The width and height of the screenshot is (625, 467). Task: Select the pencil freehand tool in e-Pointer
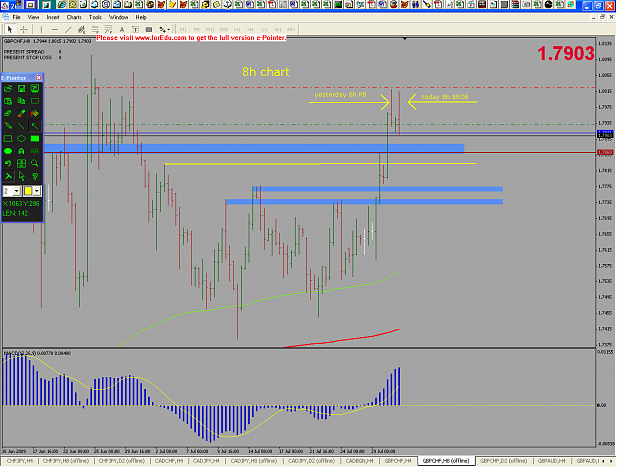click(x=8, y=126)
